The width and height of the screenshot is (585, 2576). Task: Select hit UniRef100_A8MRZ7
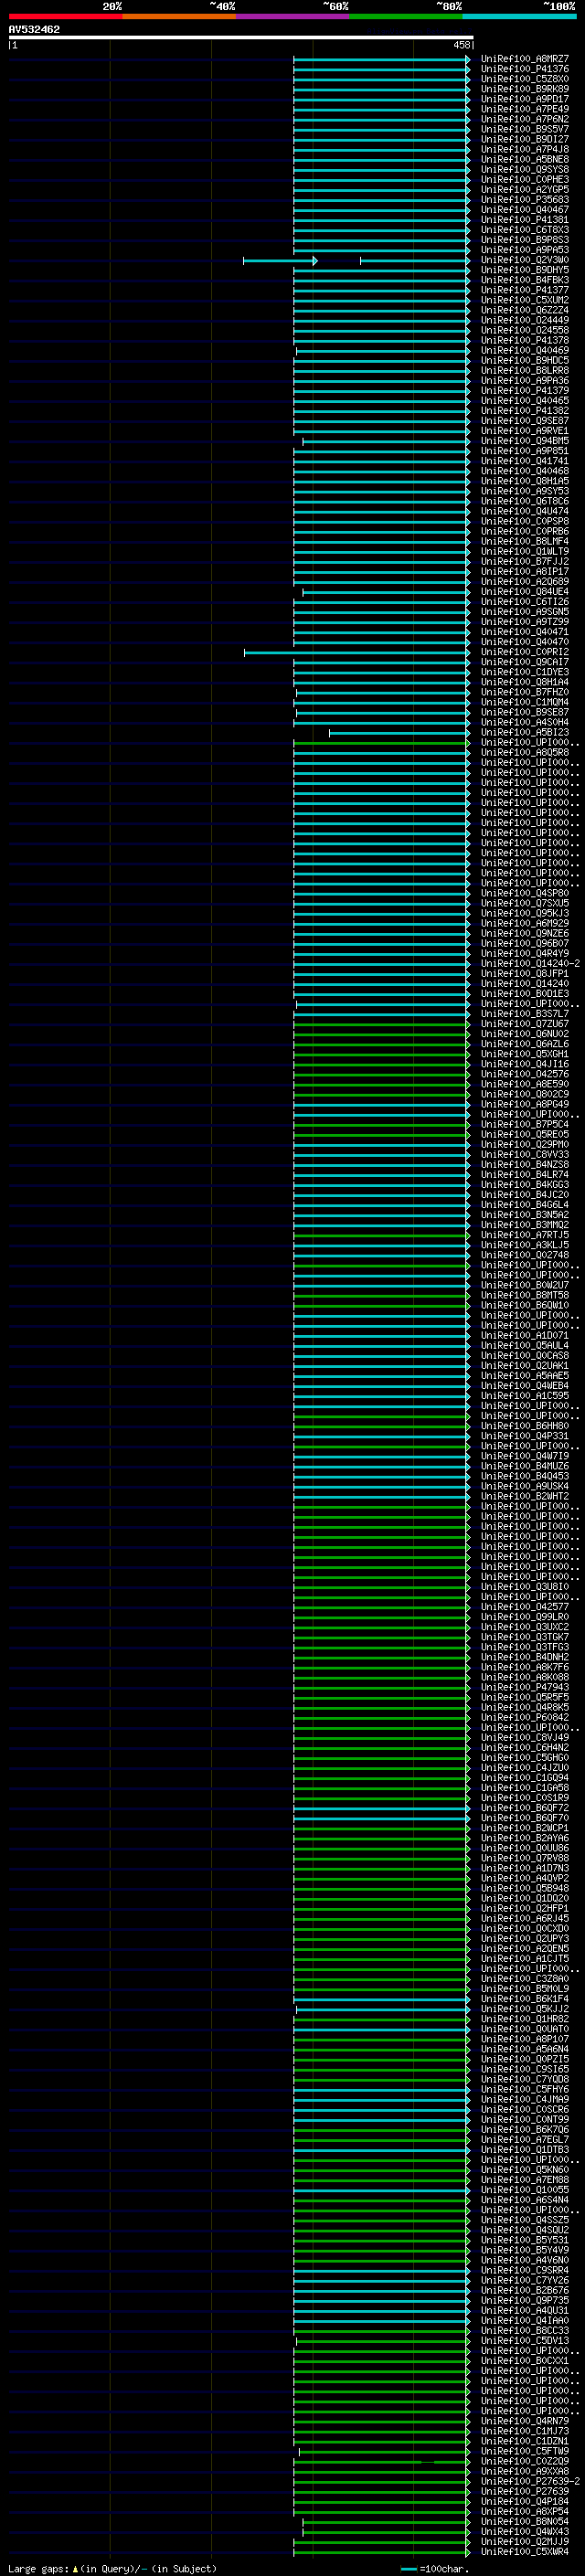tap(524, 59)
